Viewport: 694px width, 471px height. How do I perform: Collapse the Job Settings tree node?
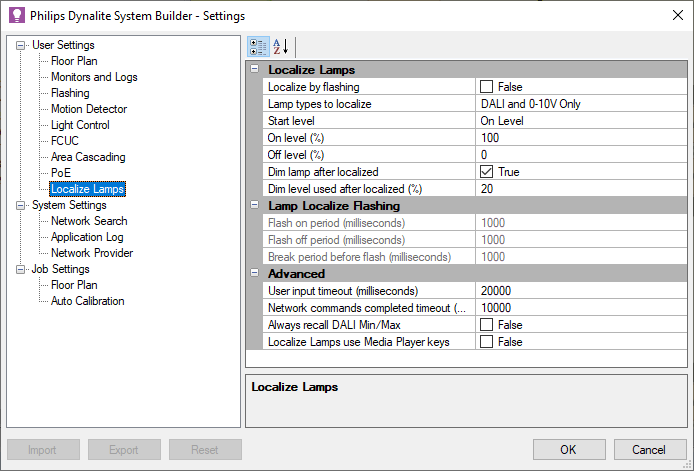(x=20, y=269)
